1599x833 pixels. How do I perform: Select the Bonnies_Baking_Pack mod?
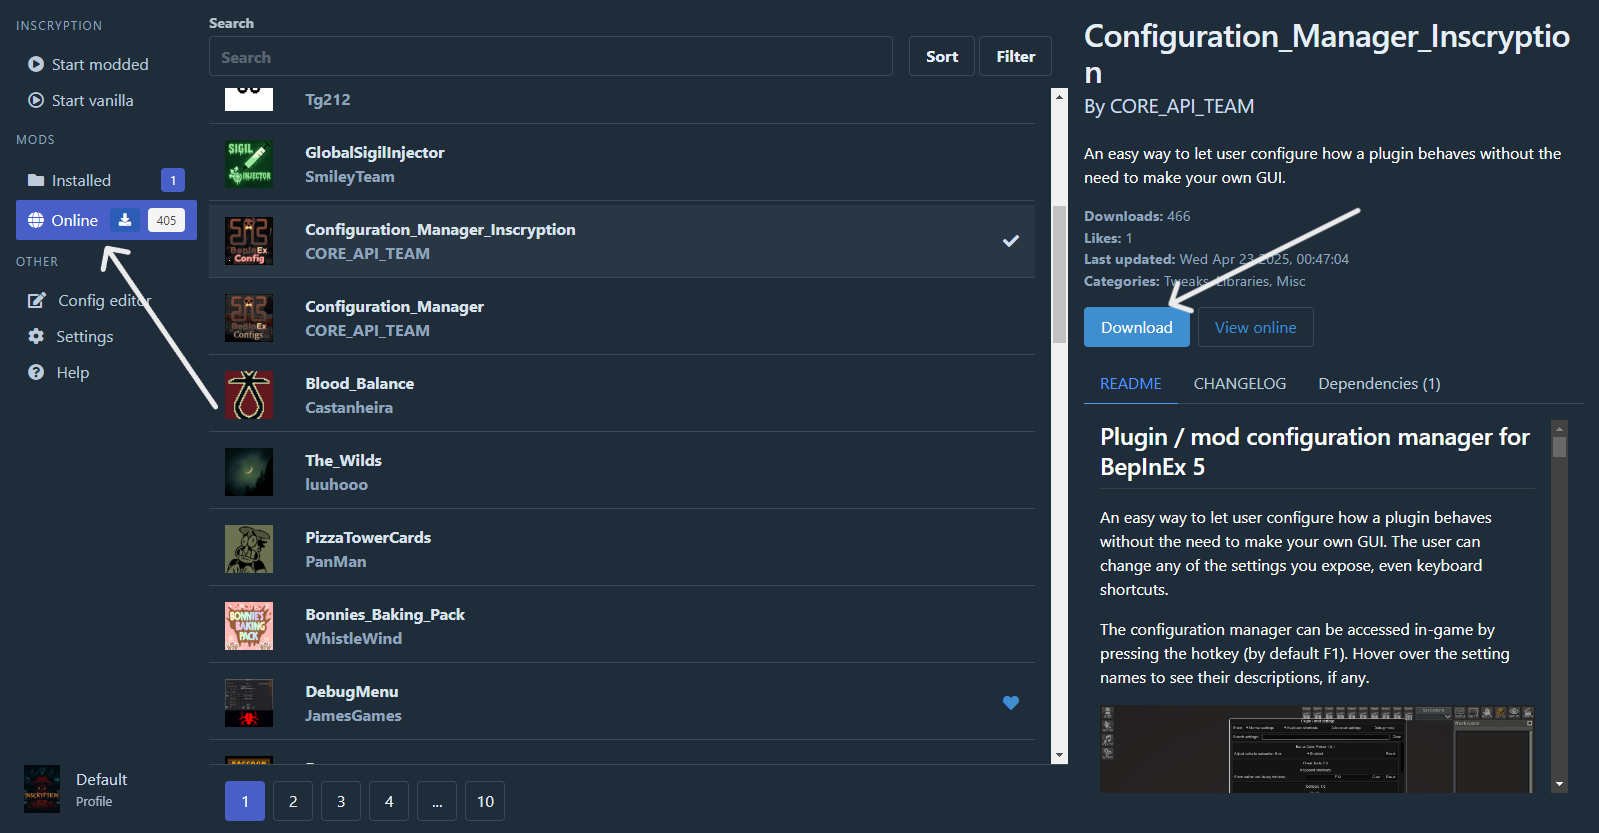point(622,626)
